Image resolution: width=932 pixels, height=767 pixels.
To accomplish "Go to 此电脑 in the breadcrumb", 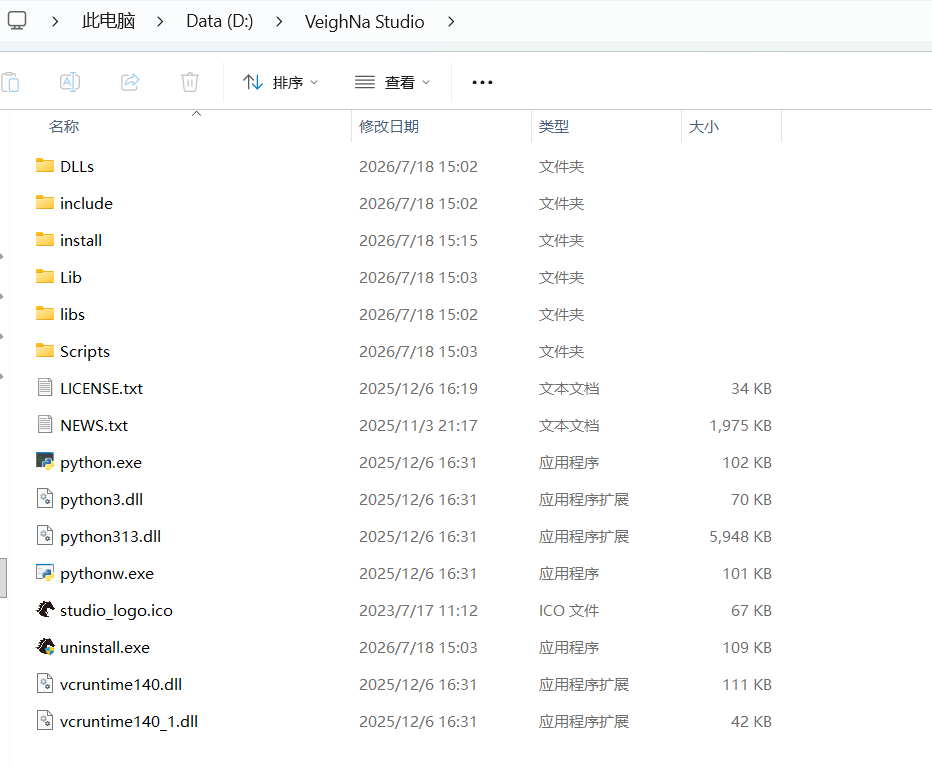I will click(109, 21).
